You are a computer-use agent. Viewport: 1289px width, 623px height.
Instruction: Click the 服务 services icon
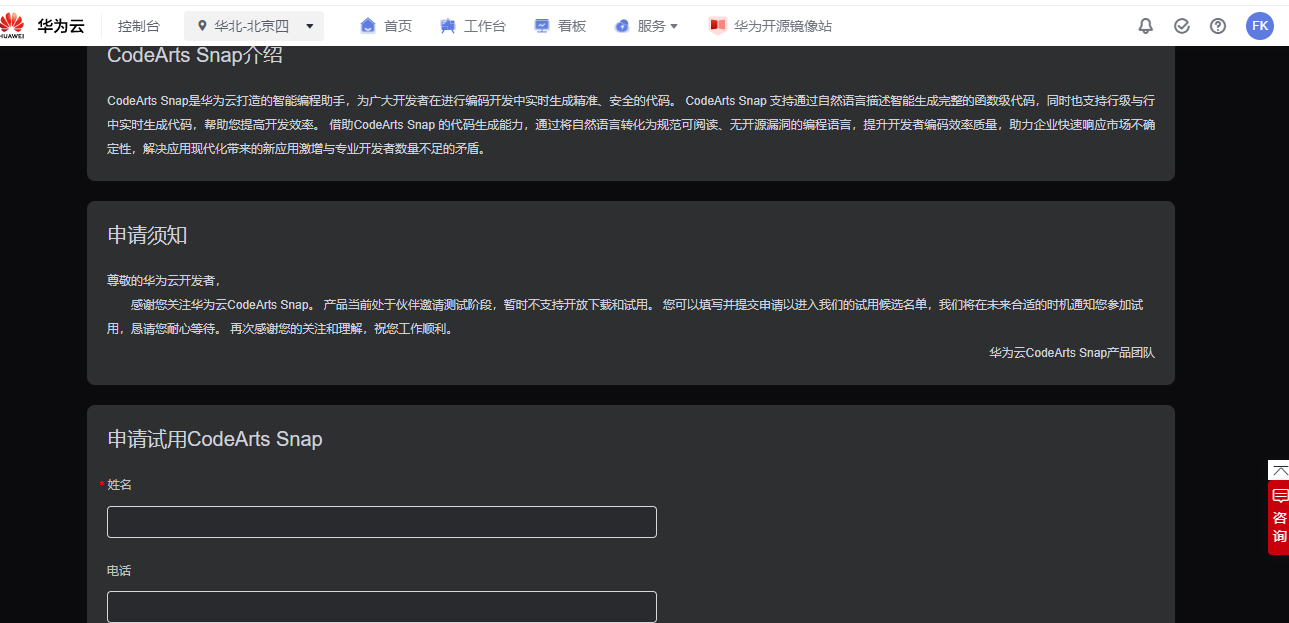click(622, 26)
